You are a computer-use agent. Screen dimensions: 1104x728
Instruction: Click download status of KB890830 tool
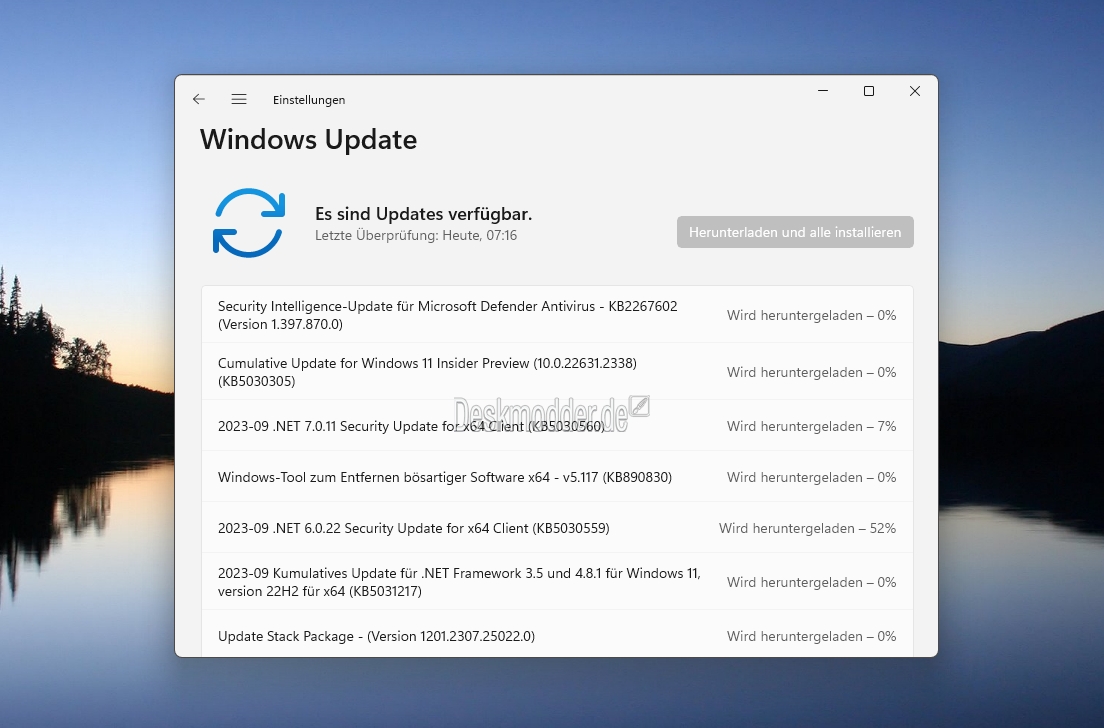click(x=811, y=477)
